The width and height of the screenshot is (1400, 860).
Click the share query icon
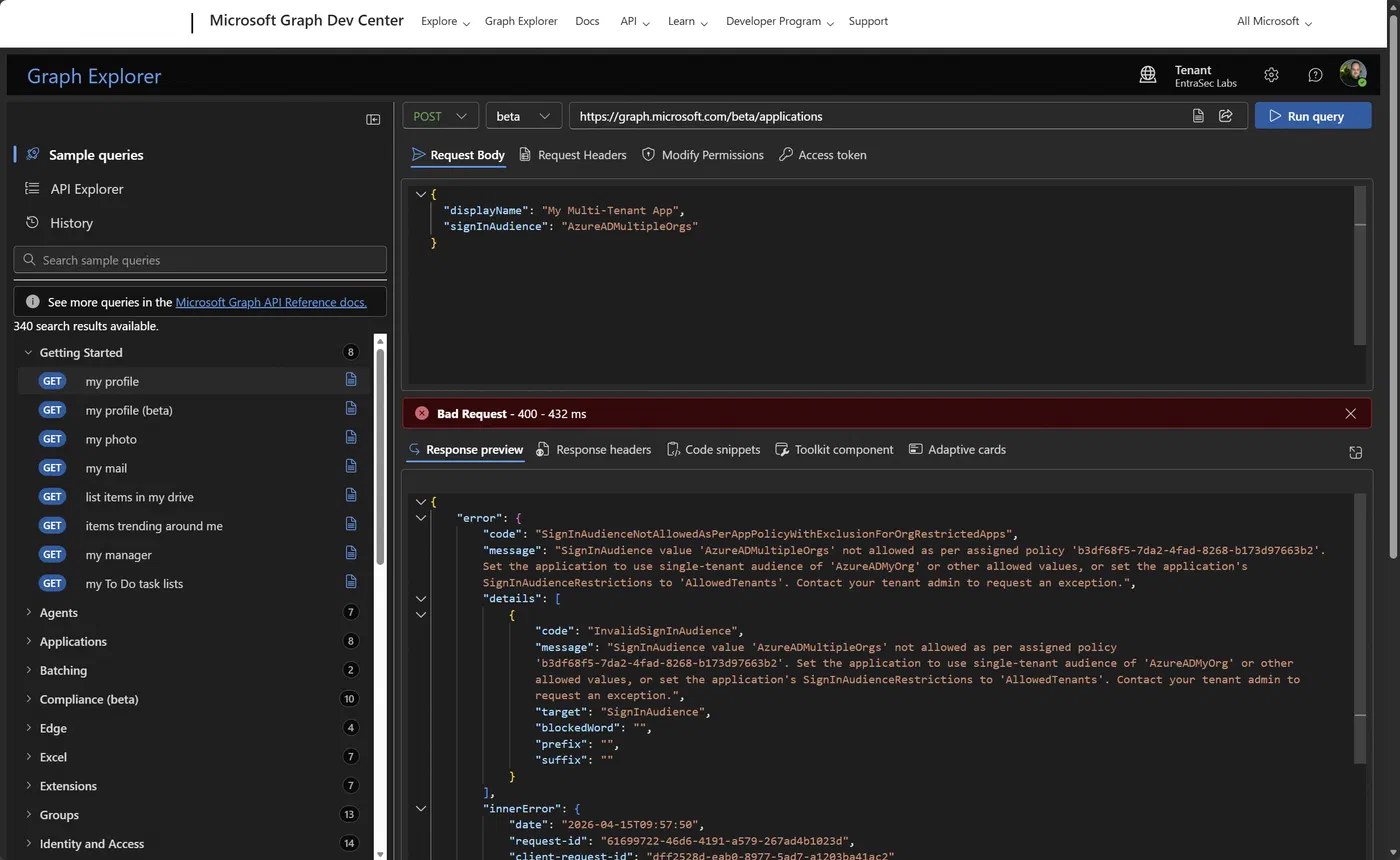[x=1225, y=116]
